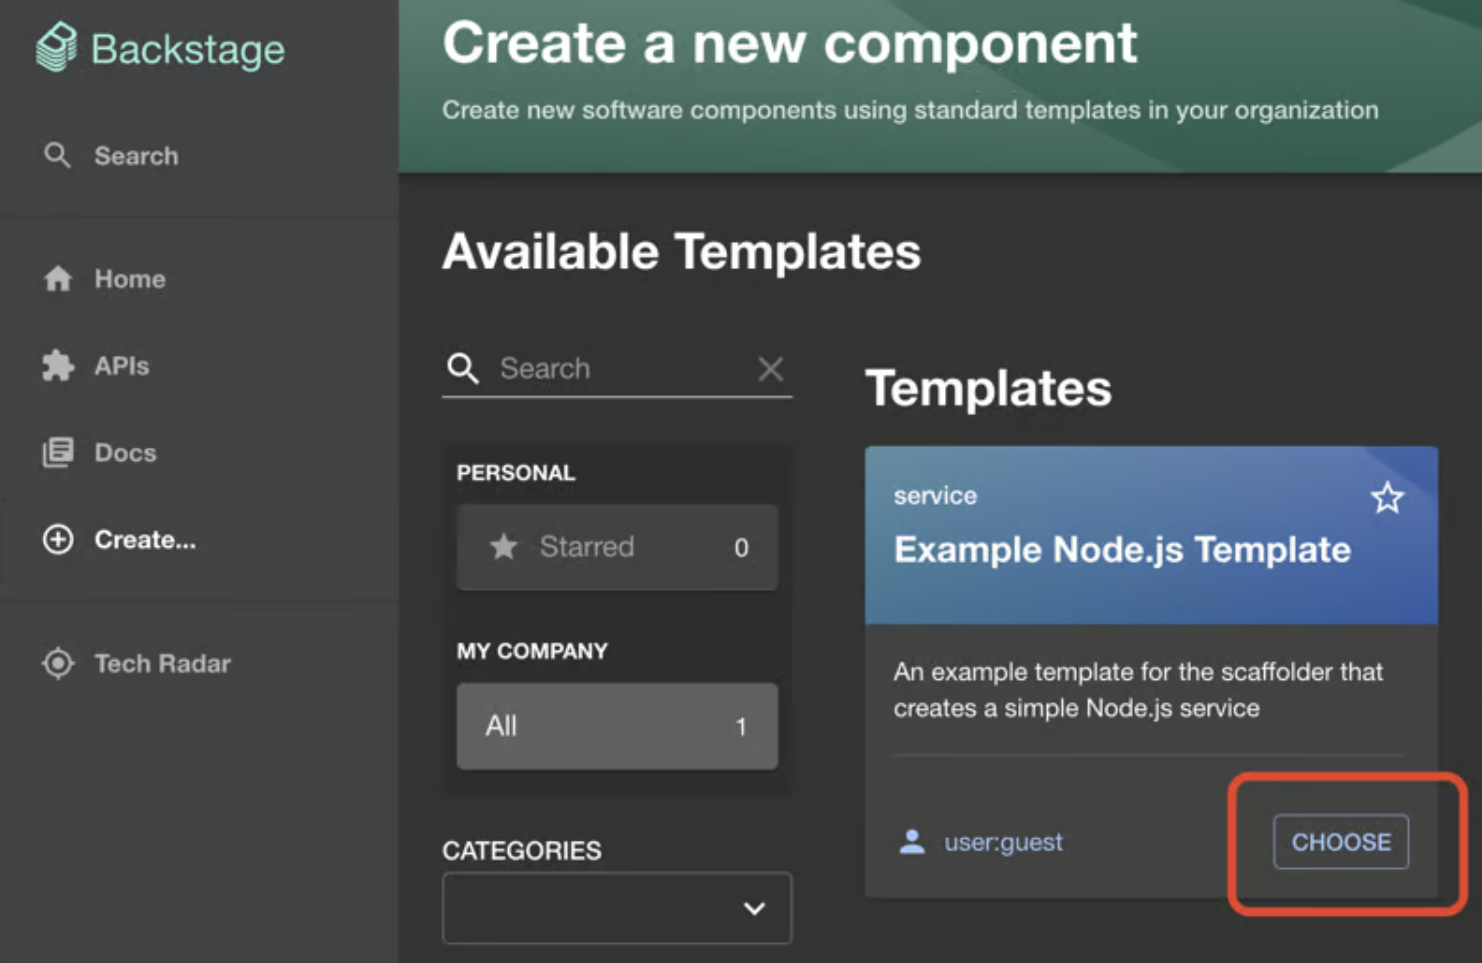
Task: Click the Create plus circle icon
Action: 58,540
